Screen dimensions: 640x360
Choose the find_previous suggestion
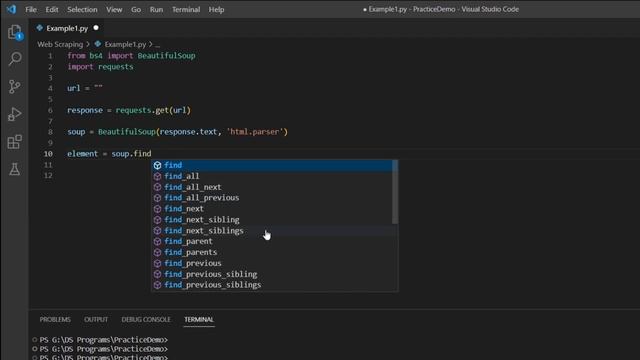click(272, 263)
